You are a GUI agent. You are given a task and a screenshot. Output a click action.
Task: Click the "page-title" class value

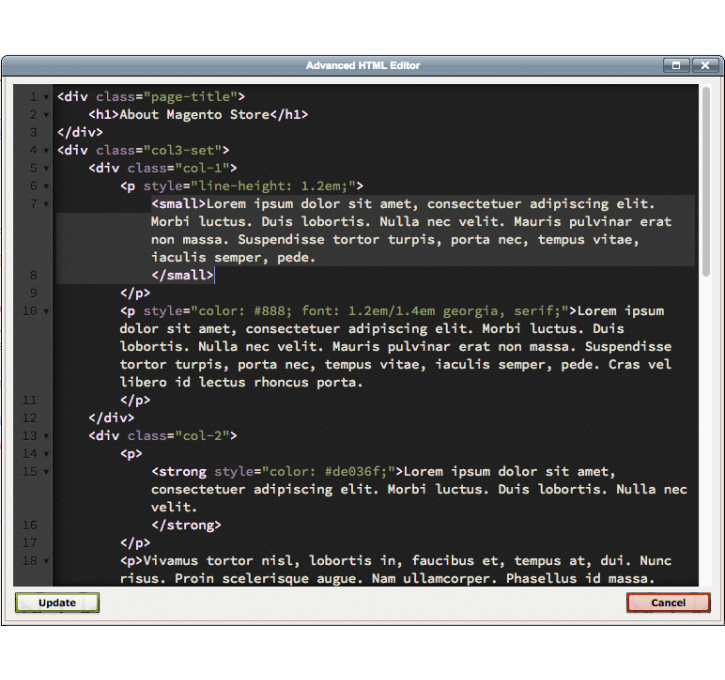190,97
